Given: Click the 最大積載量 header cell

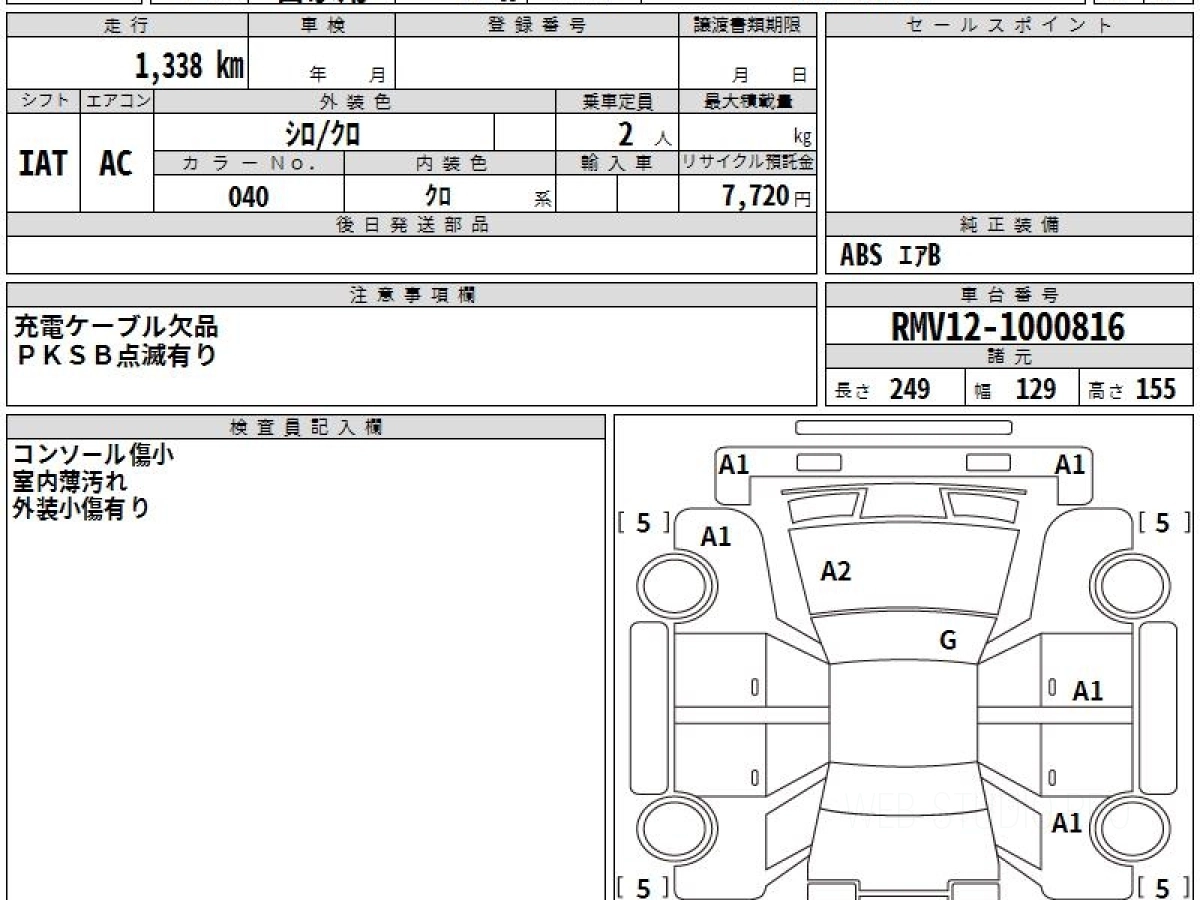Looking at the screenshot, I should pos(748,101).
